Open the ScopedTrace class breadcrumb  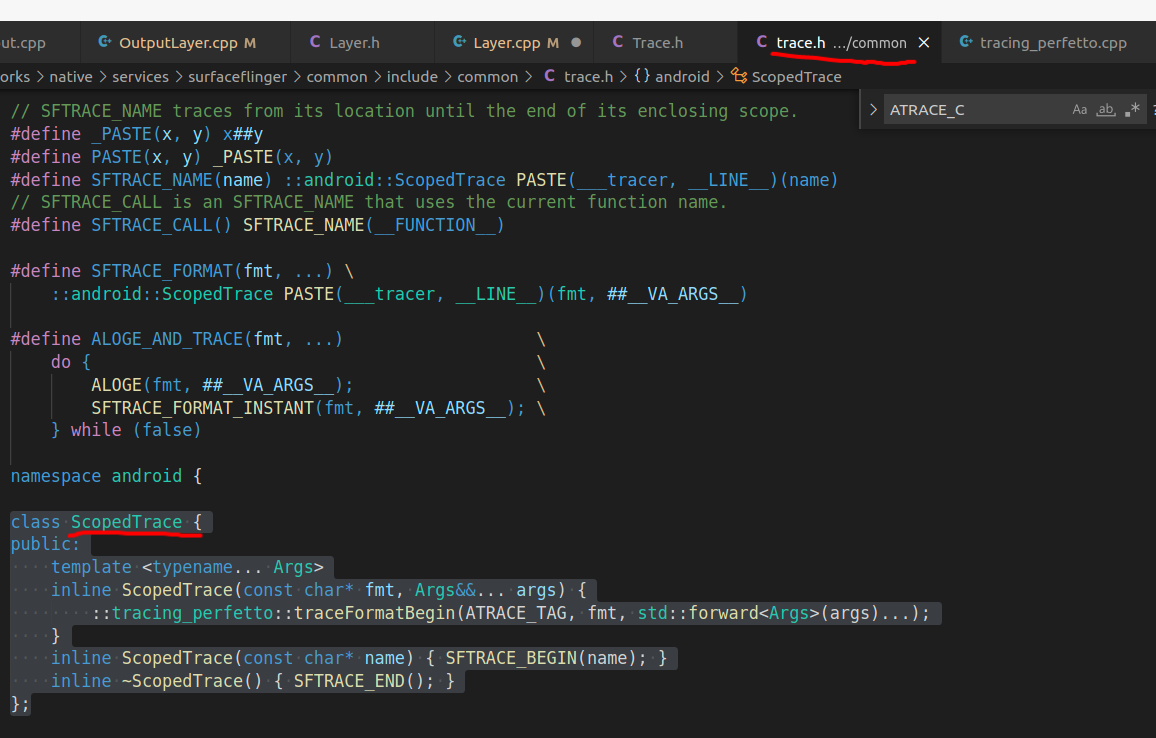click(x=796, y=77)
